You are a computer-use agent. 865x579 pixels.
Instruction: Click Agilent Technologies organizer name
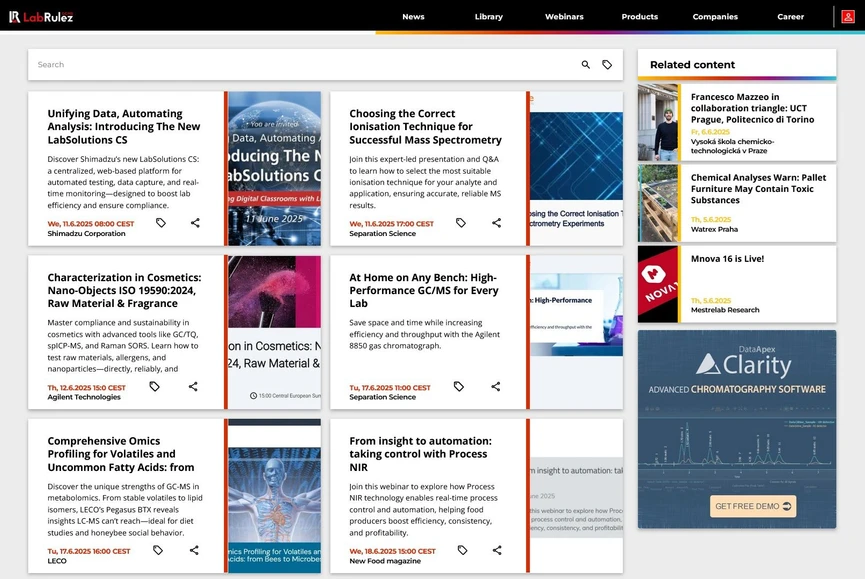click(x=84, y=397)
